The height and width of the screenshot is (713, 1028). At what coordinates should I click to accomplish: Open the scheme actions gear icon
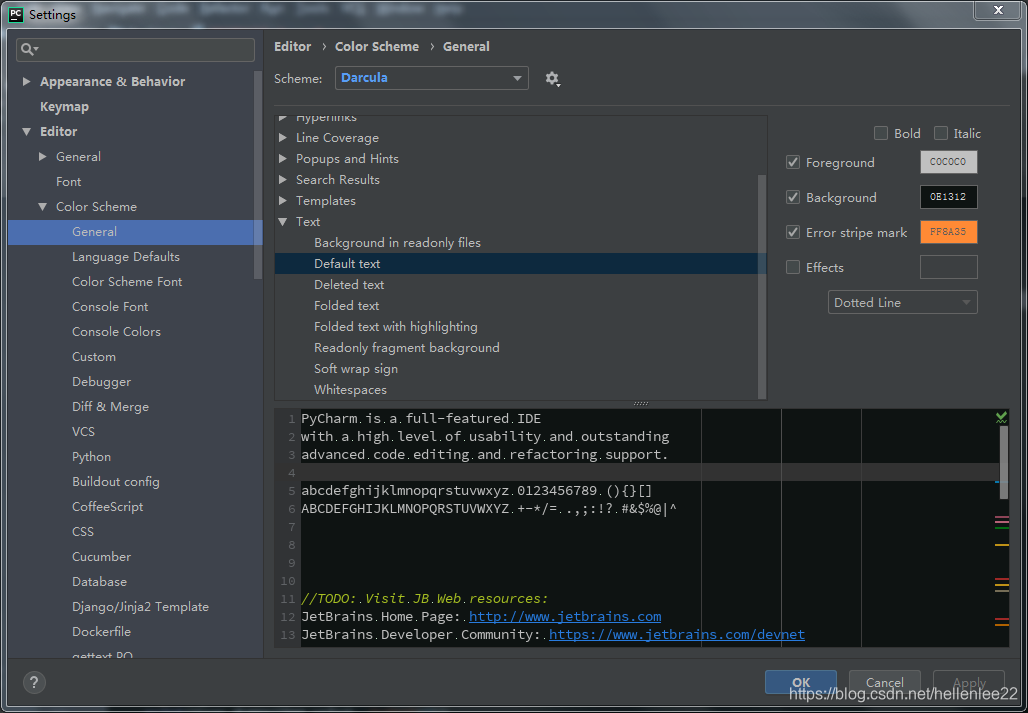pos(552,79)
